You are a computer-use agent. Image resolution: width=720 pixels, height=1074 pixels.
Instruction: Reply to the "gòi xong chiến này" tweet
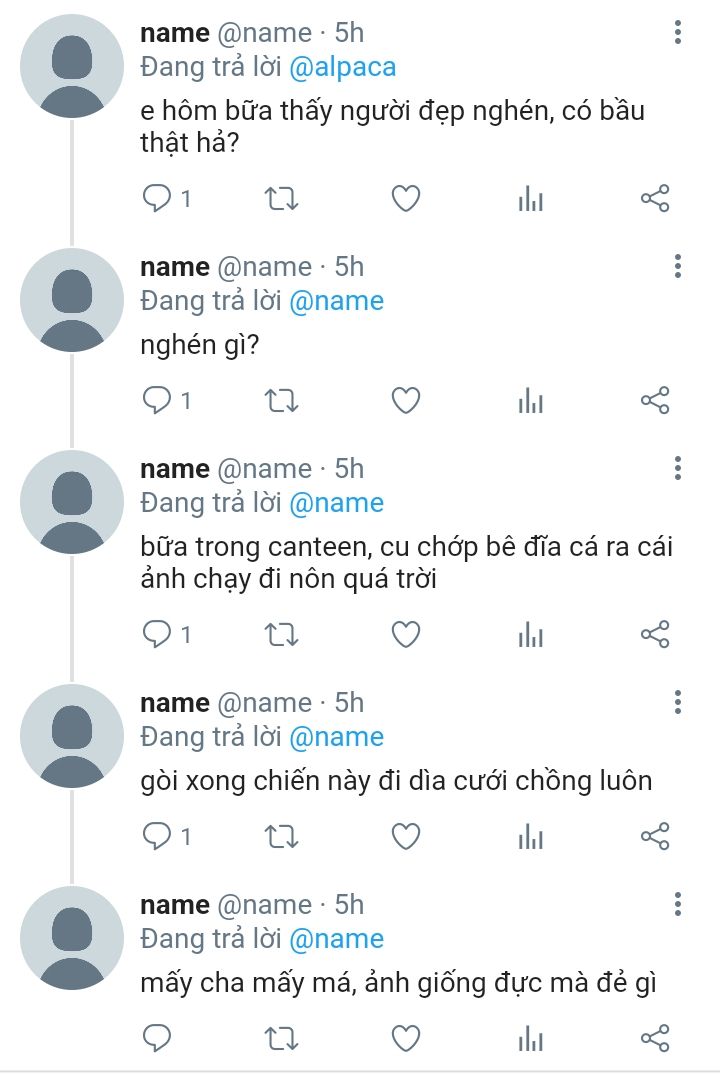[x=158, y=836]
